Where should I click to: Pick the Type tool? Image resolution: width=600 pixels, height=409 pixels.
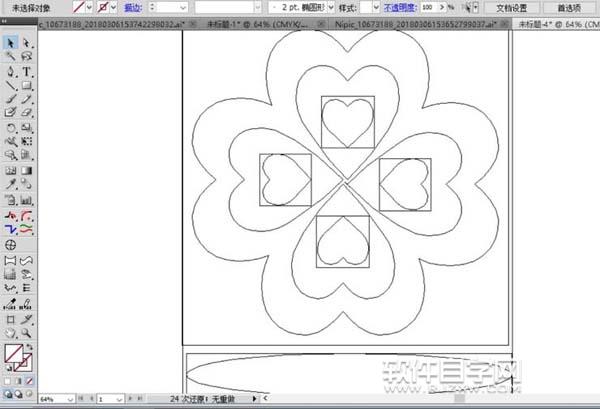coord(27,72)
